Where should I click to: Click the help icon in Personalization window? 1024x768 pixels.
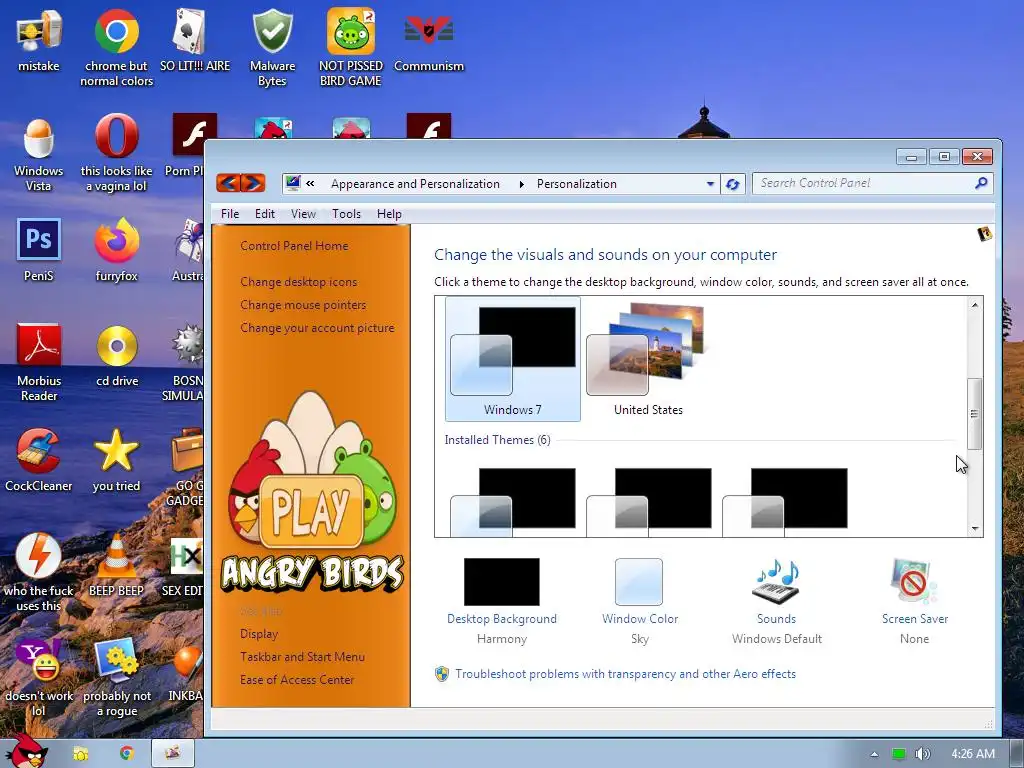tap(985, 234)
